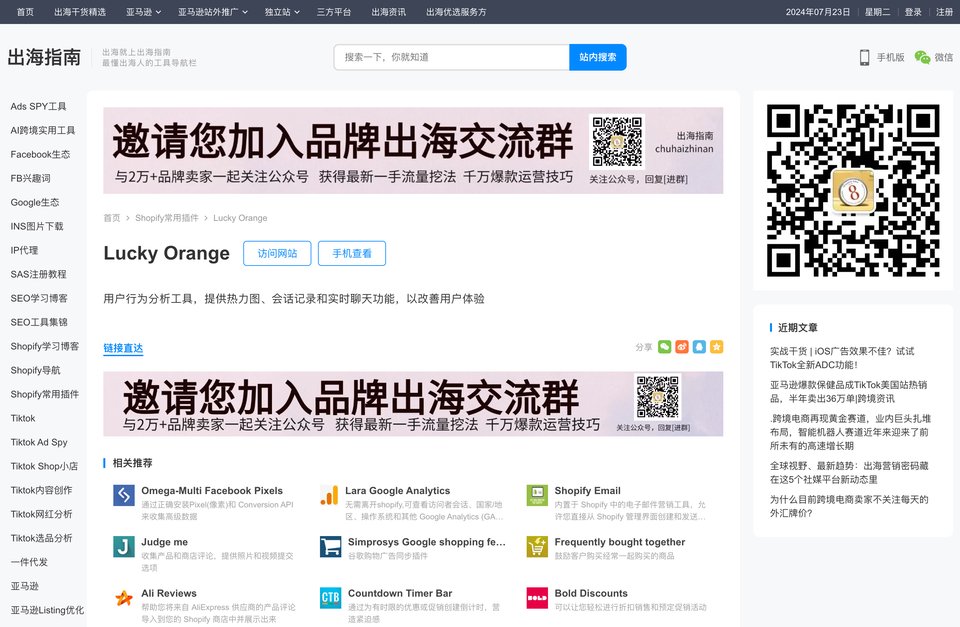Click the large sidebar QR code

[853, 190]
